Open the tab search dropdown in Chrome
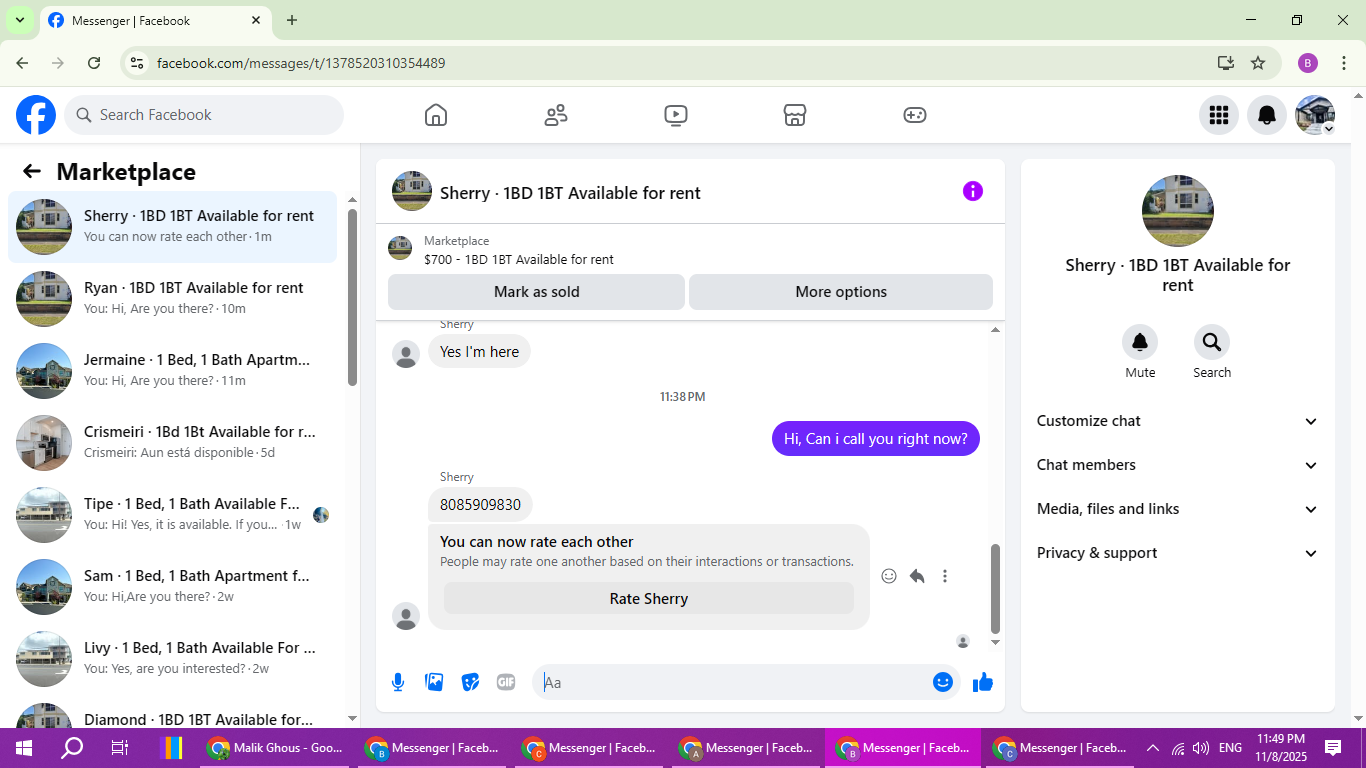This screenshot has height=768, width=1366. [x=19, y=20]
